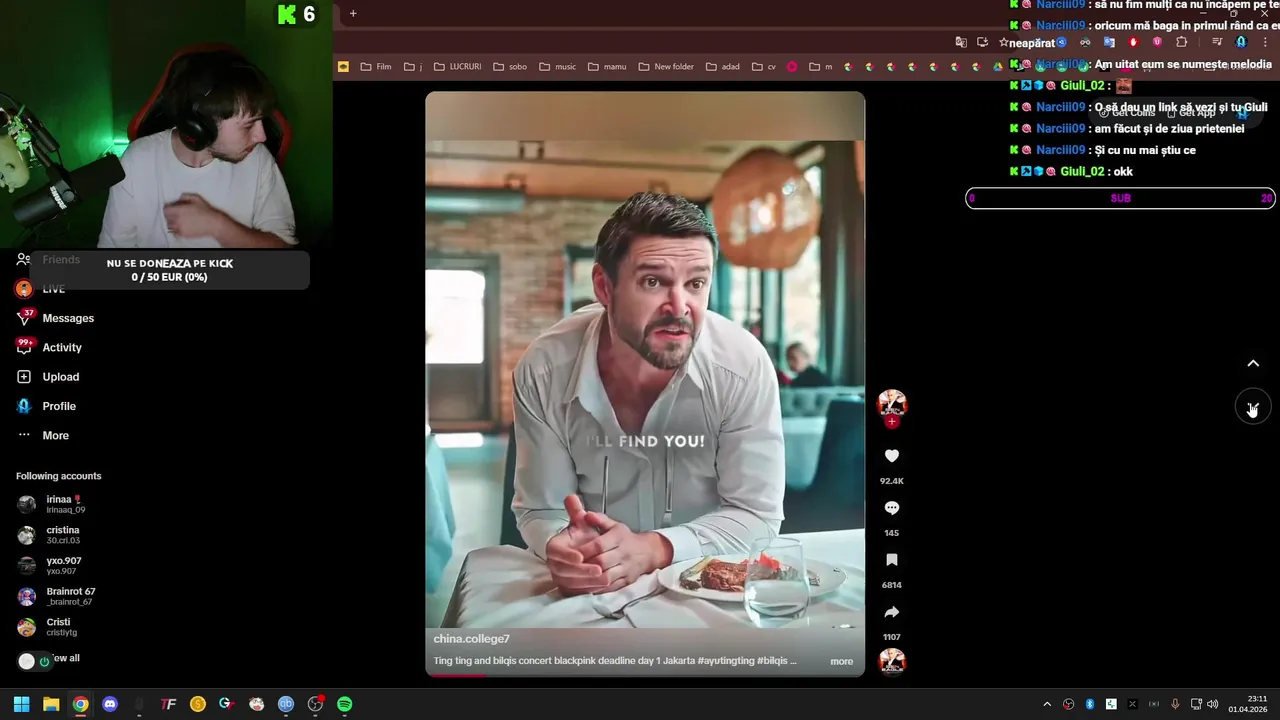The height and width of the screenshot is (720, 1280).
Task: Open File Explorer from taskbar
Action: [x=51, y=704]
